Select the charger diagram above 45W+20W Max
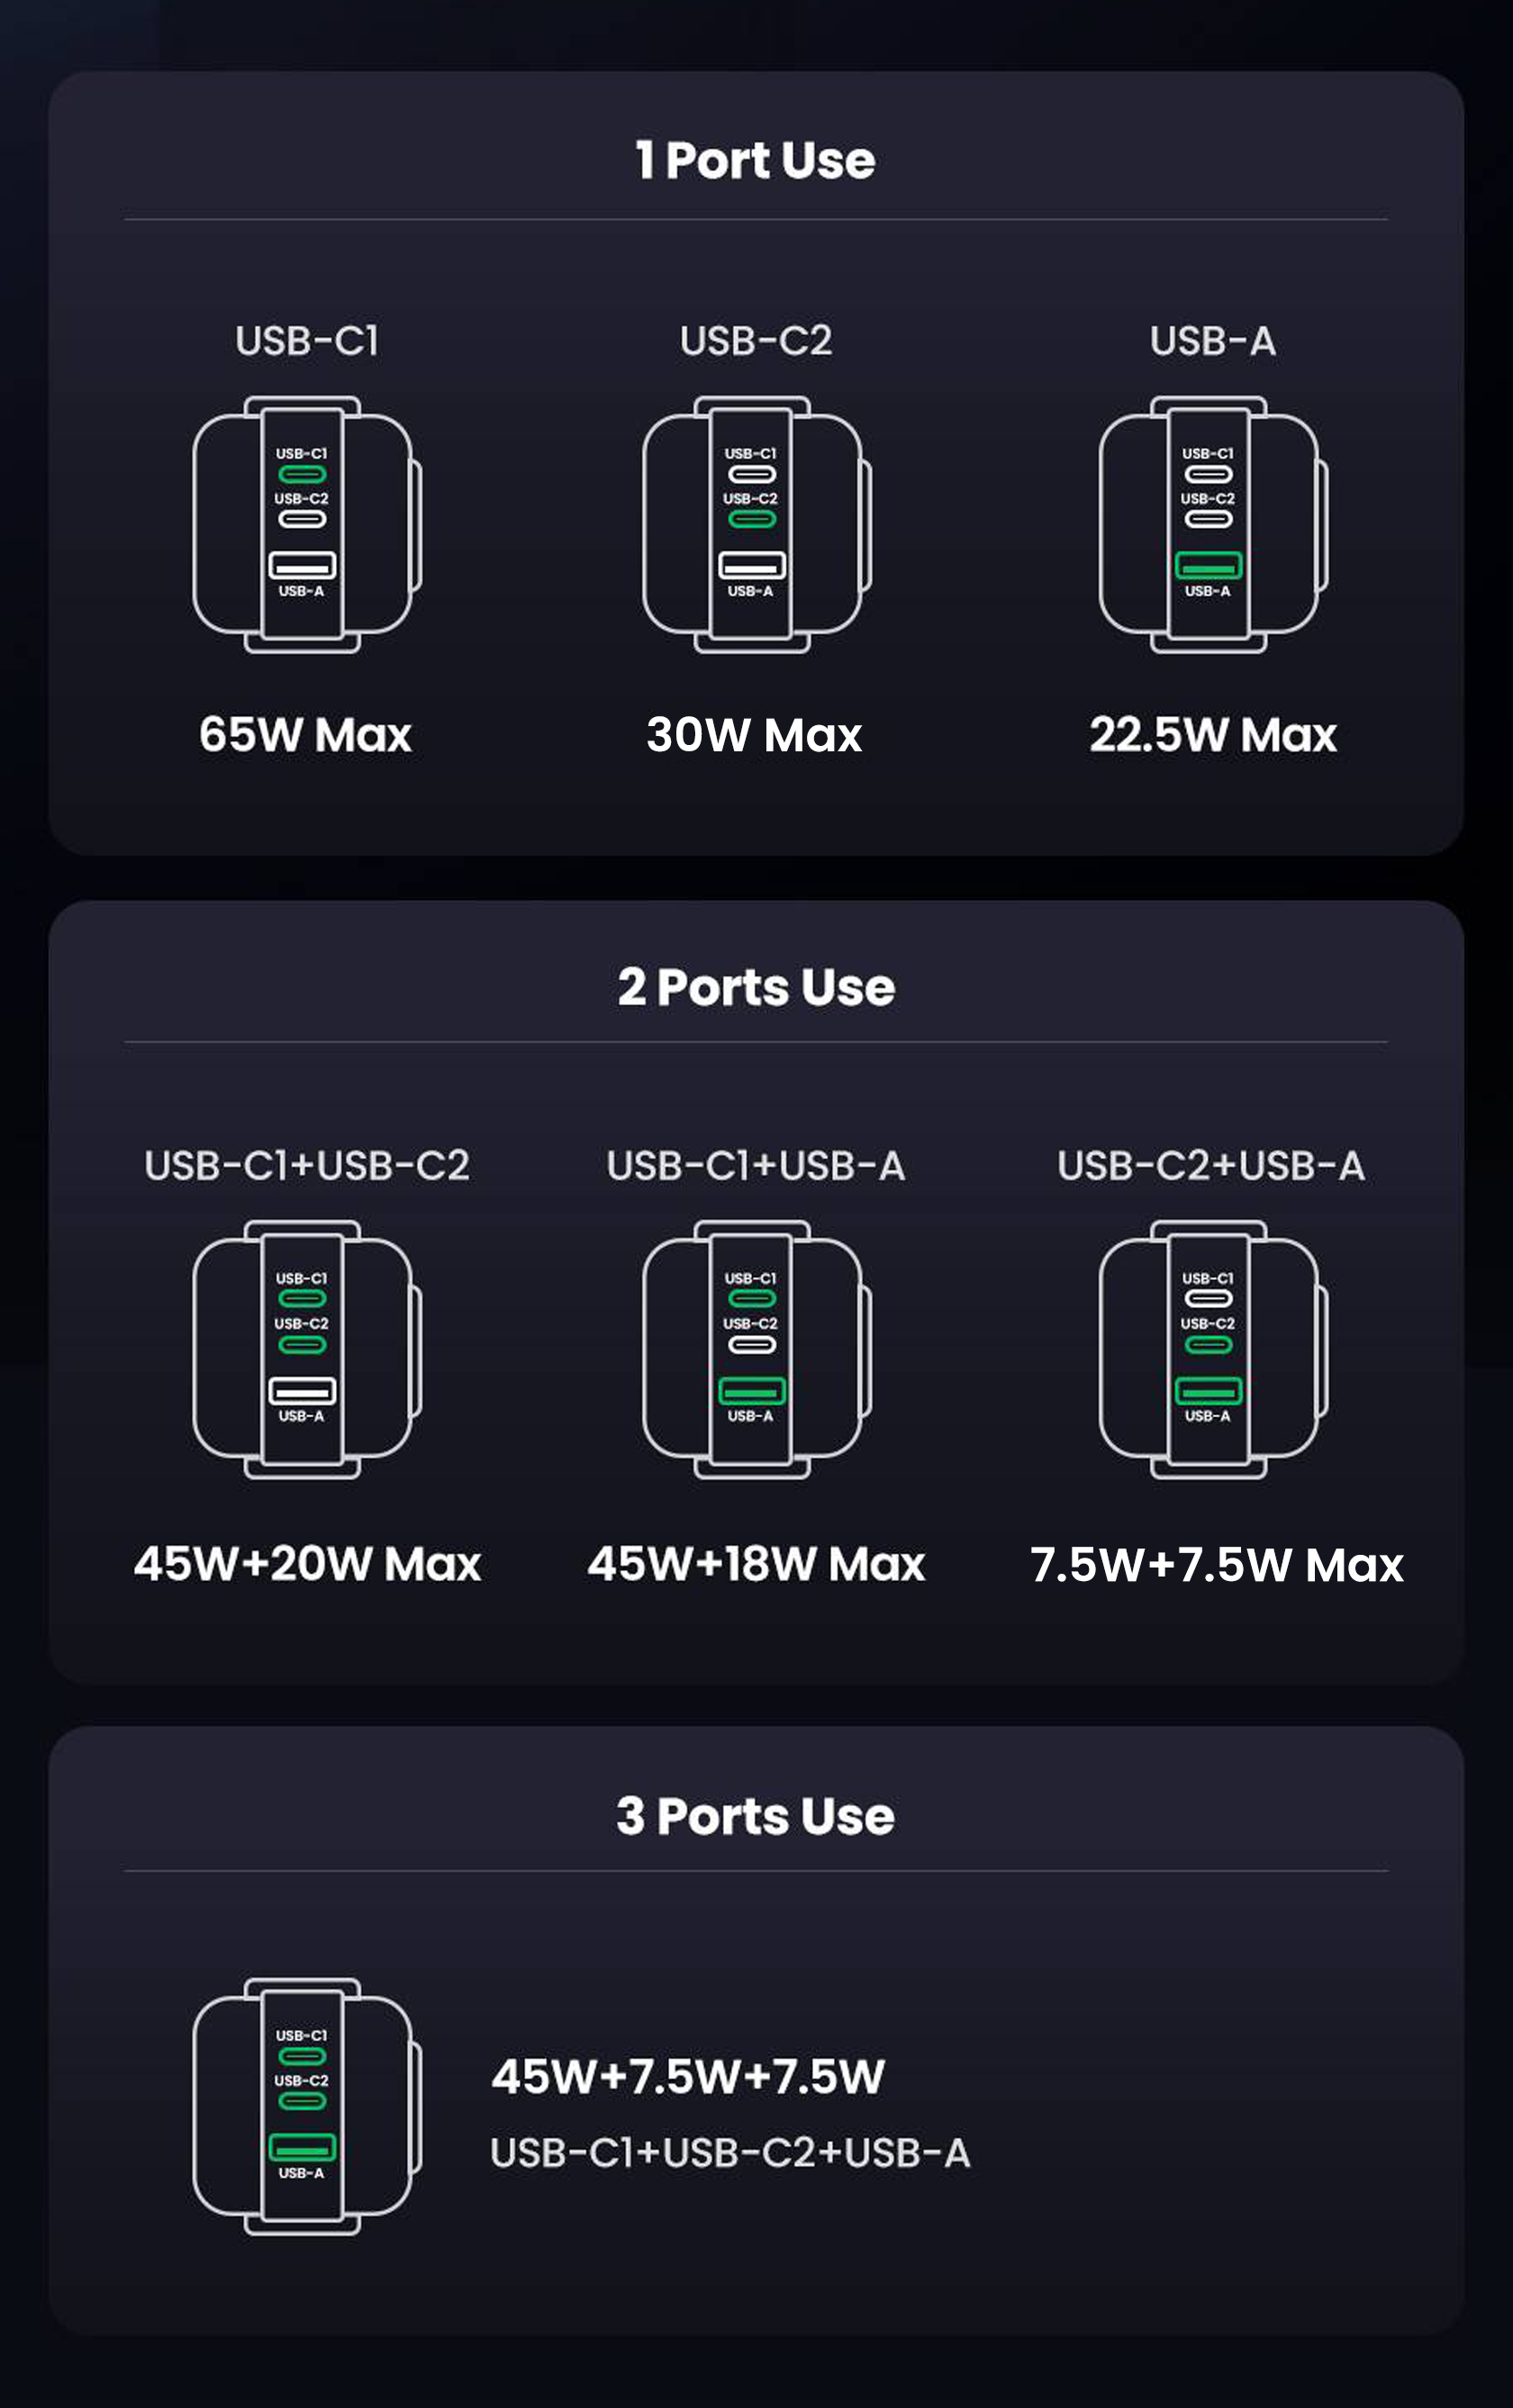 click(x=306, y=1349)
